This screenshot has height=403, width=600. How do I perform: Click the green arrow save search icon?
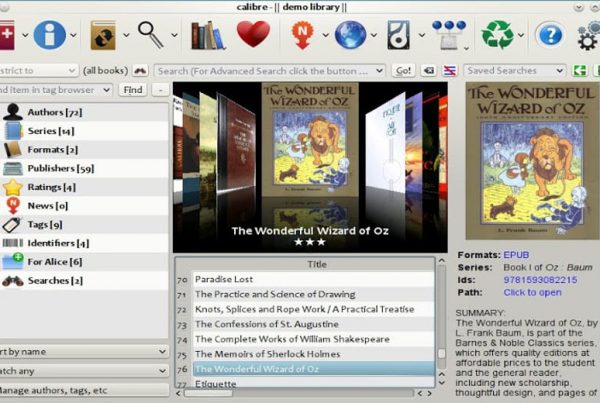tap(580, 70)
